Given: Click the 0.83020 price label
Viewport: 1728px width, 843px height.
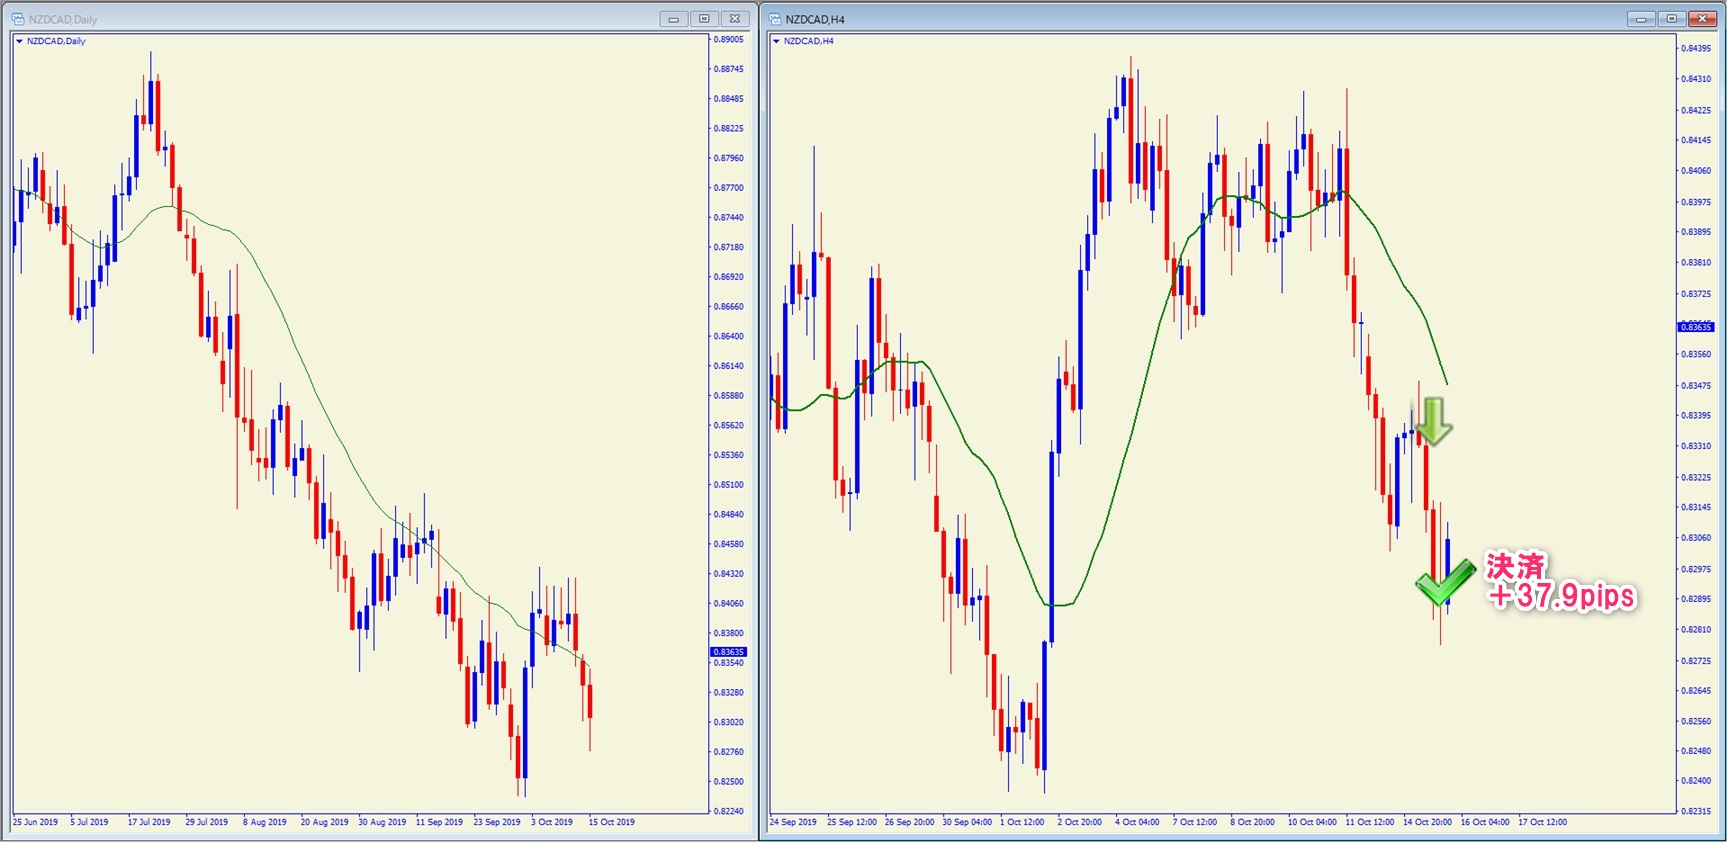Looking at the screenshot, I should (729, 722).
